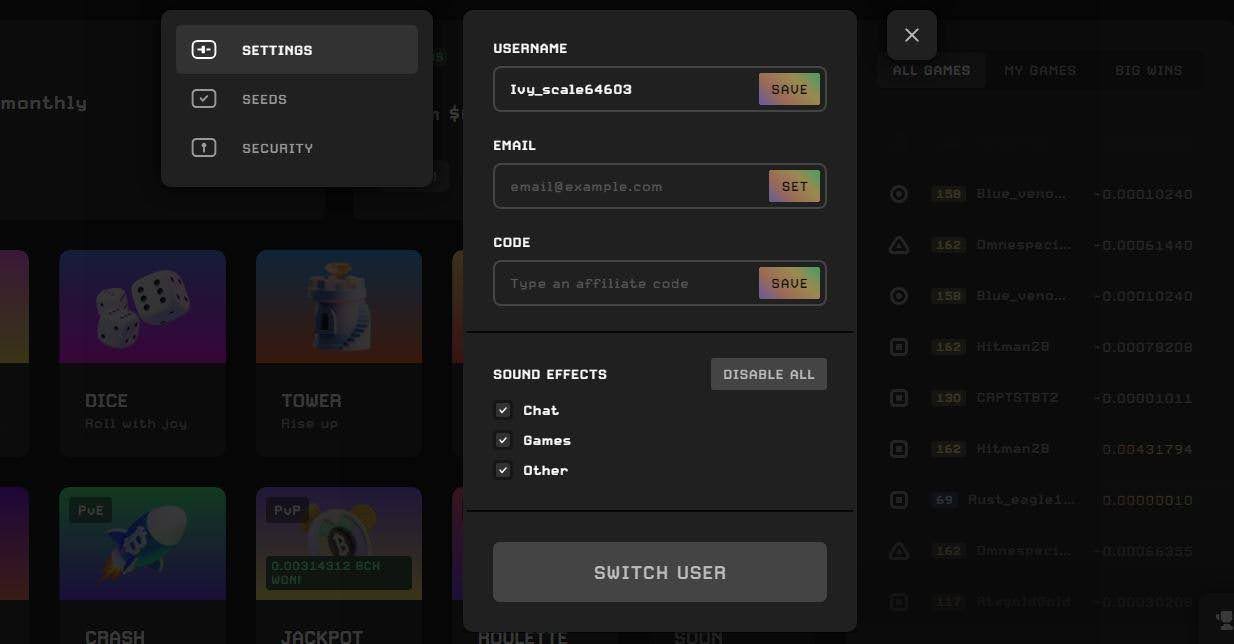Screen dimensions: 1234x644
Task: Save the username Ivy_scale64603
Action: click(x=789, y=89)
